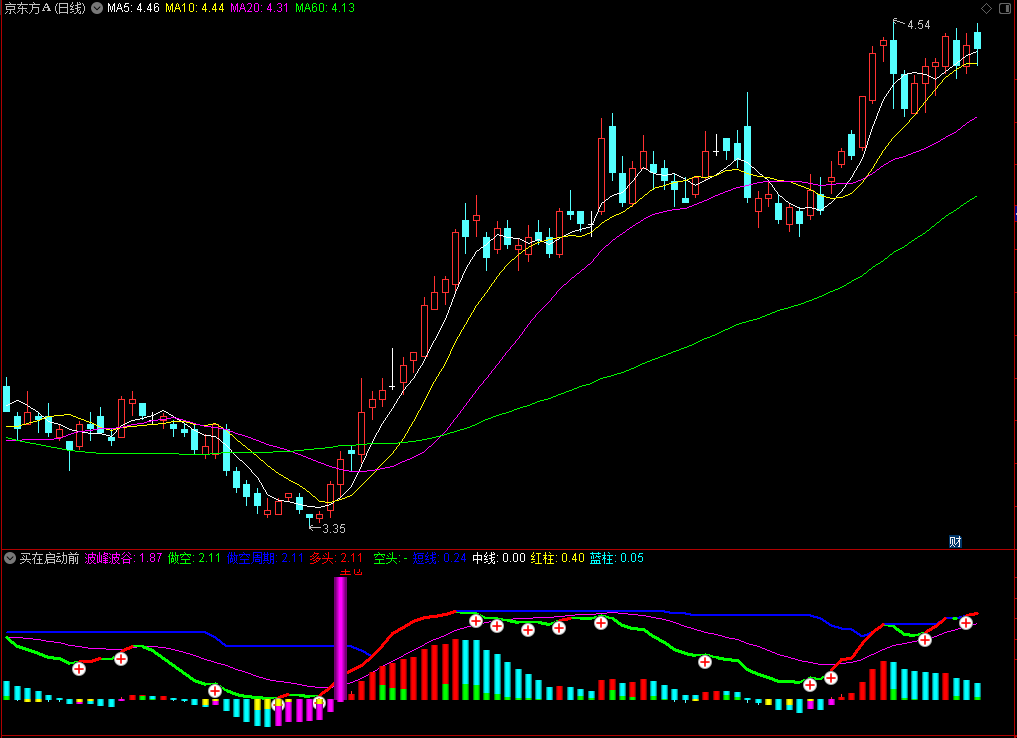Viewport: 1017px width, 738px height.
Task: Open the dropdown next to 京东方A (日线)
Action: 97,8
